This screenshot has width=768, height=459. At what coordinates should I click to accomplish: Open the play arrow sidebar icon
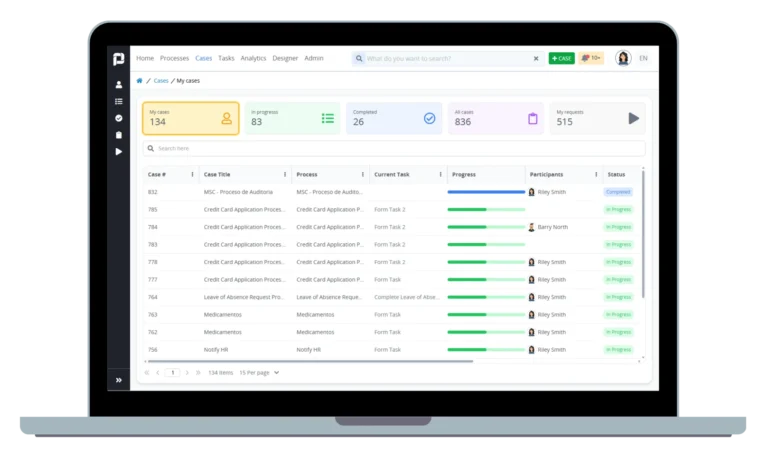coord(119,151)
